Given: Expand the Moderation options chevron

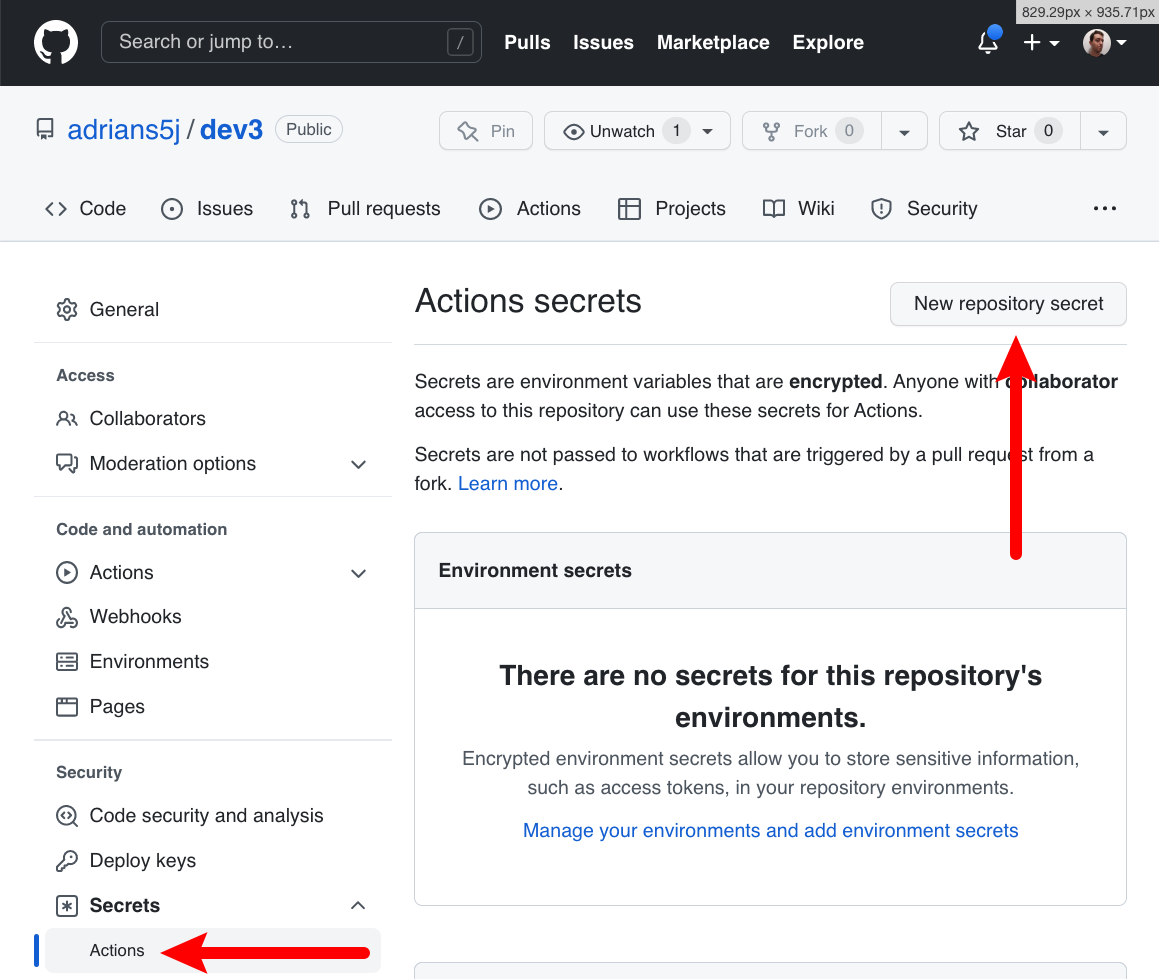Looking at the screenshot, I should coord(358,464).
